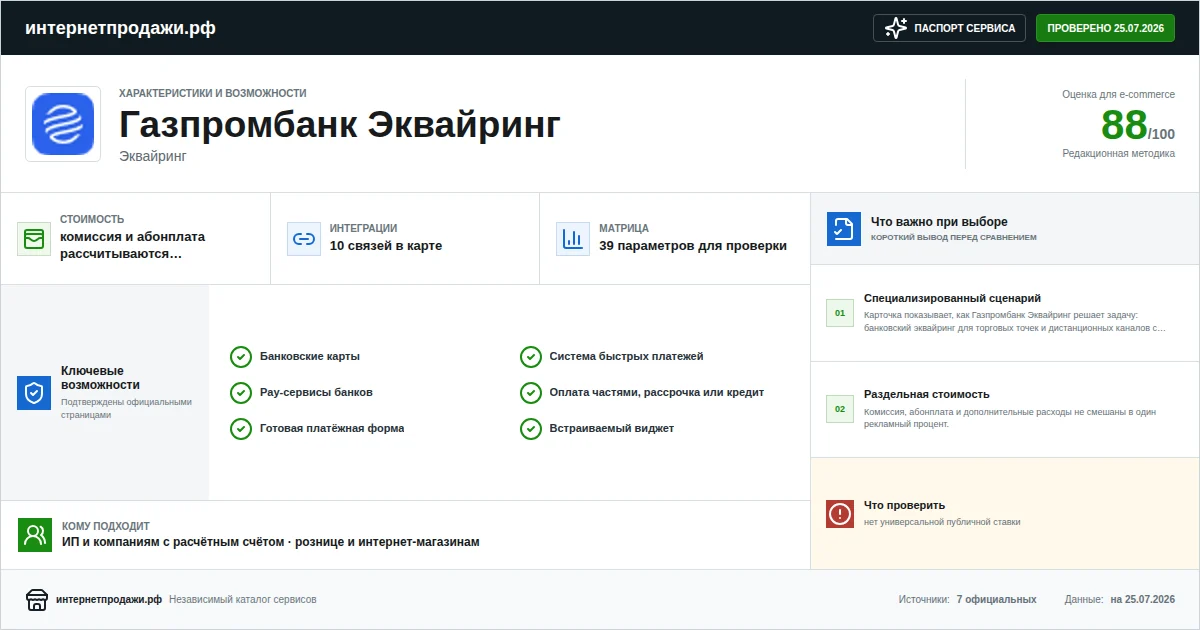Click the Оплата частями, рассрочка или кредит label
Viewport: 1200px width, 630px height.
pos(657,392)
